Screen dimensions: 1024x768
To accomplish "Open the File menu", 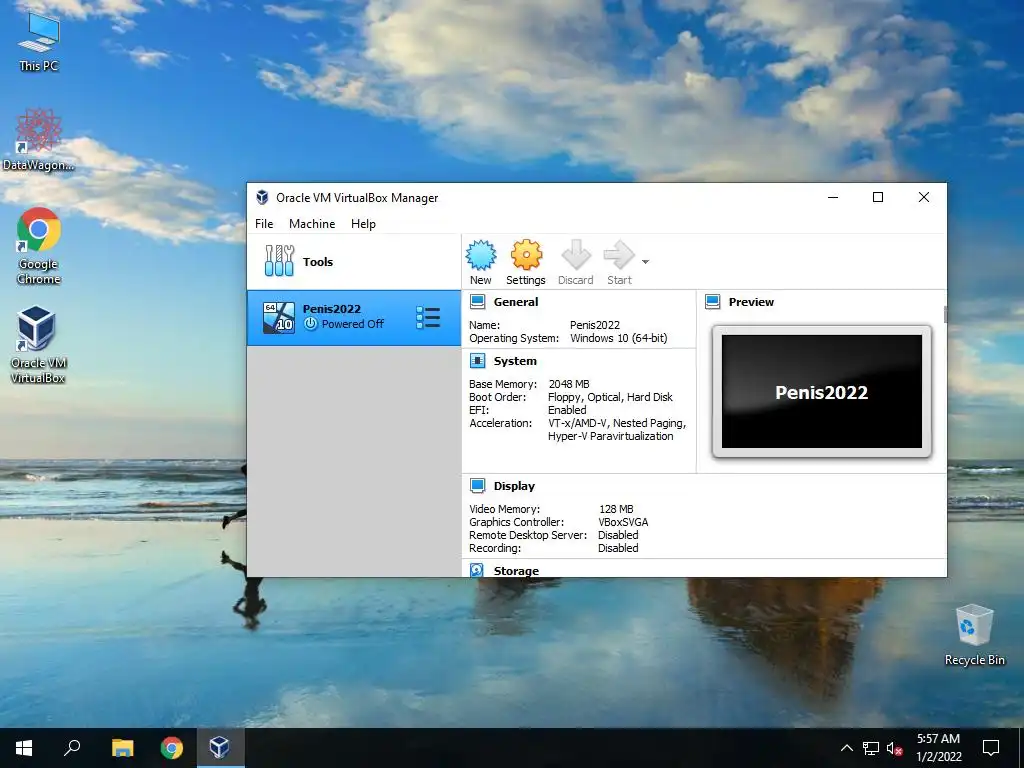I will click(x=264, y=223).
